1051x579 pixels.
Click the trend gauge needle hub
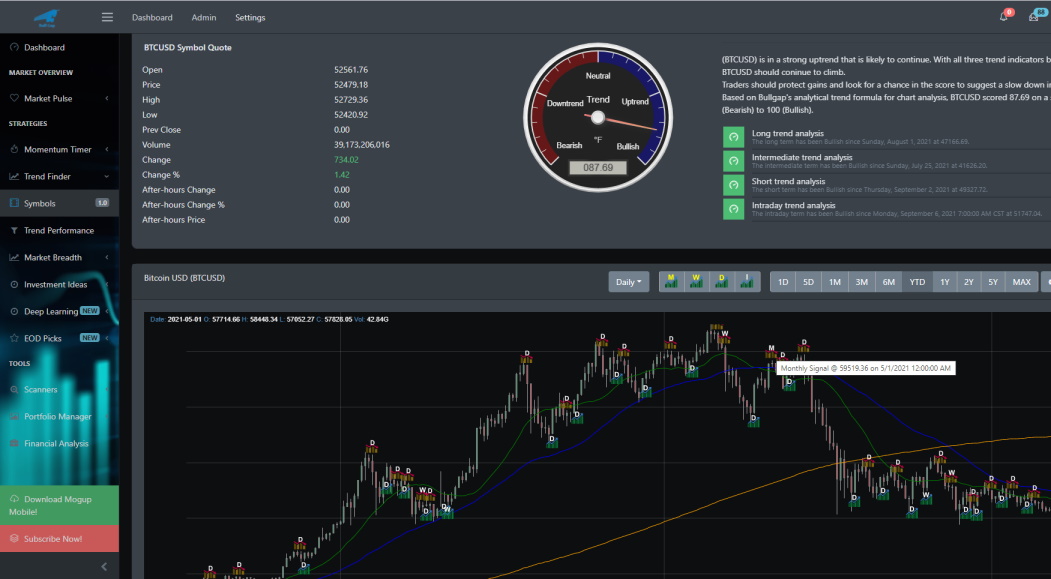[598, 118]
